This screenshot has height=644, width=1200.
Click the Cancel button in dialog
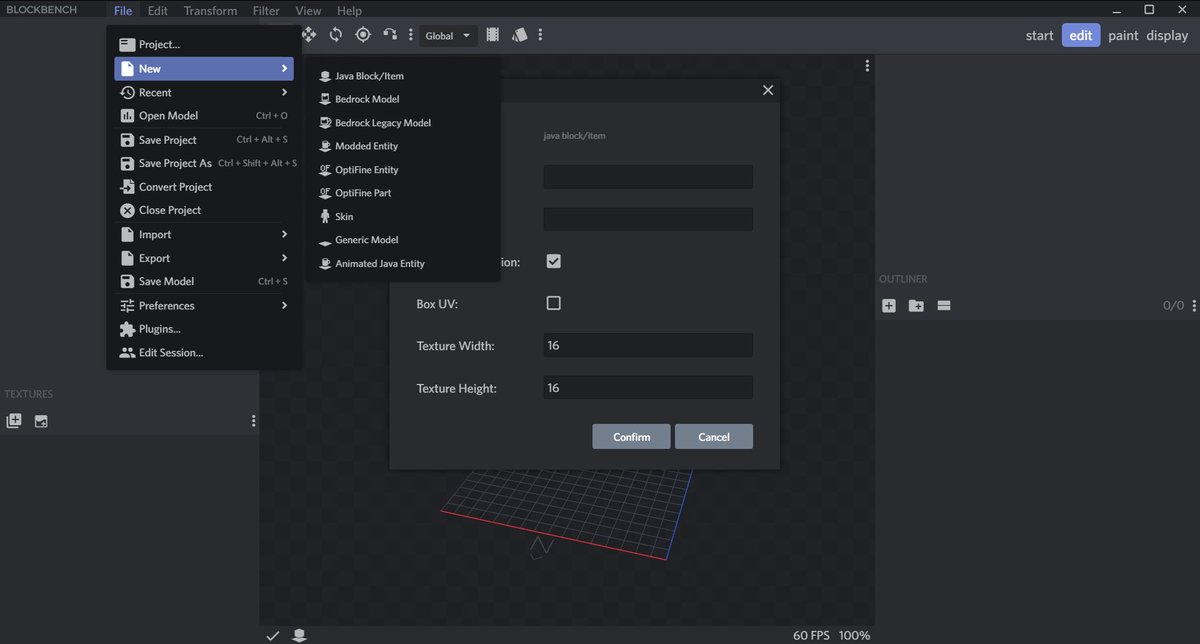tap(714, 436)
